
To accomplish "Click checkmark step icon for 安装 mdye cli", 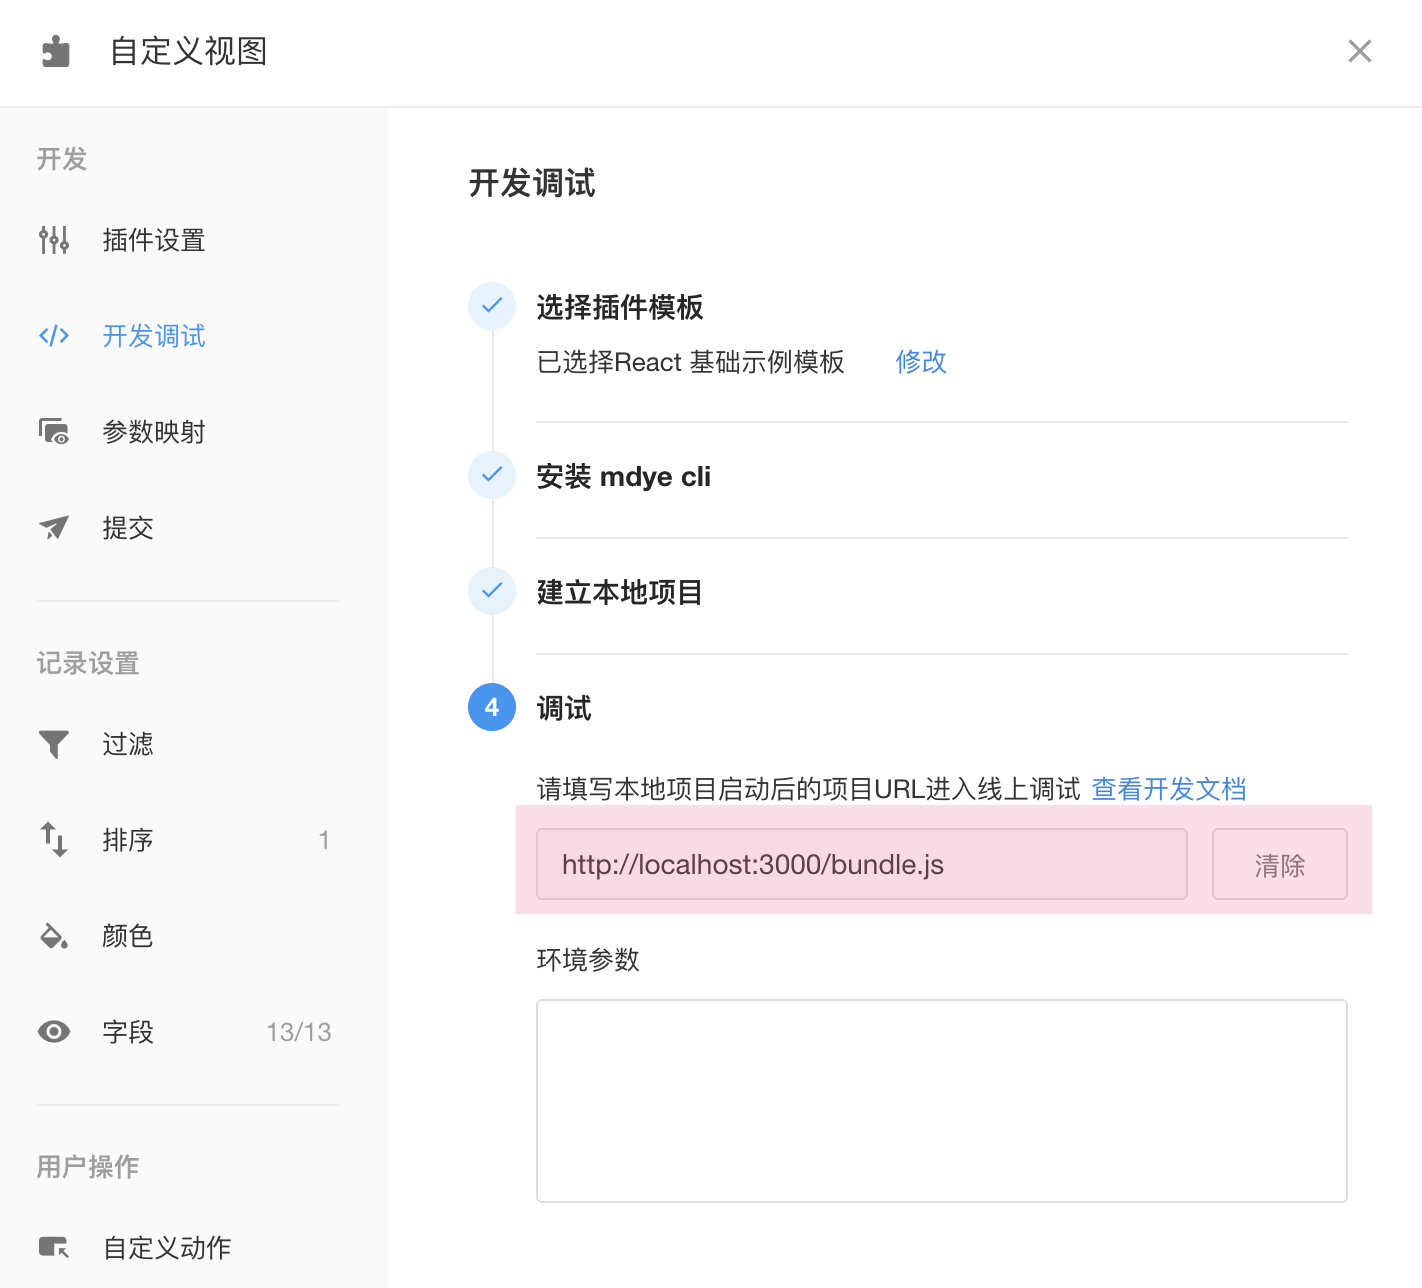I will [492, 475].
